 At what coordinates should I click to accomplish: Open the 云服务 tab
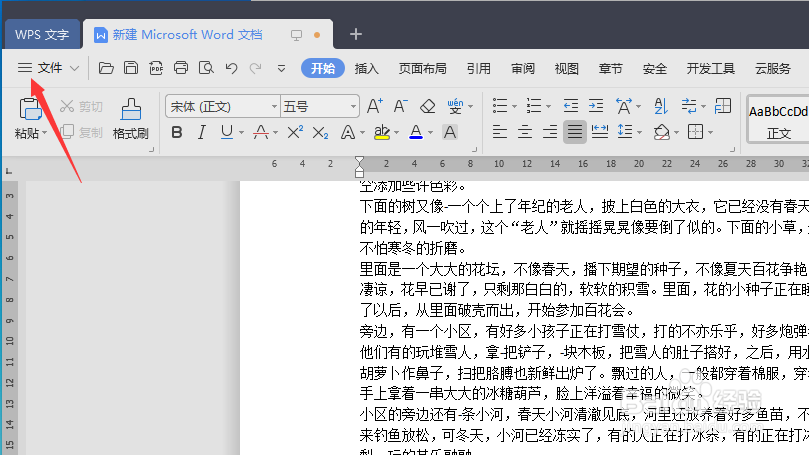pyautogui.click(x=773, y=69)
